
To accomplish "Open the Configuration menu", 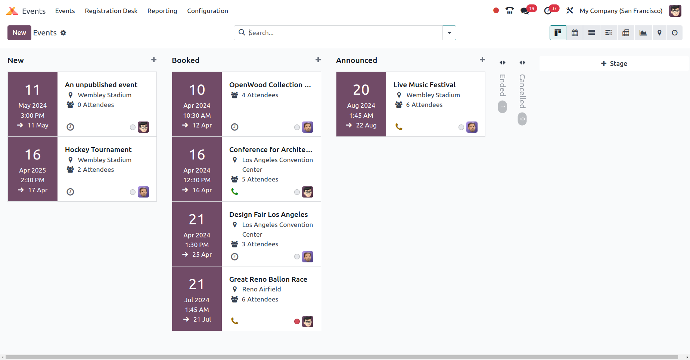I will 208,11.
